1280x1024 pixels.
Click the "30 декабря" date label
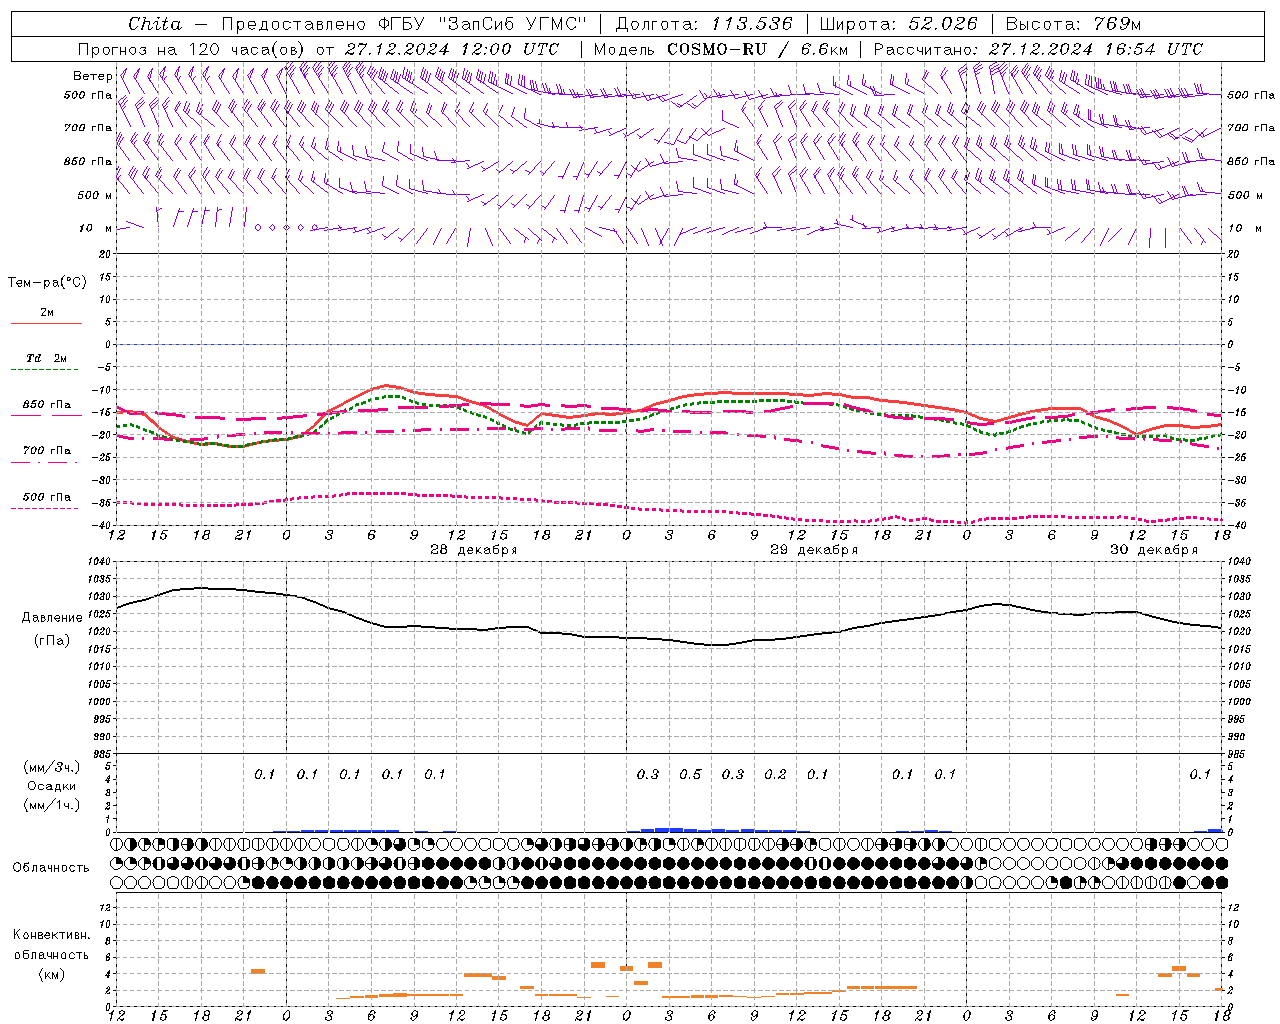coord(1154,550)
